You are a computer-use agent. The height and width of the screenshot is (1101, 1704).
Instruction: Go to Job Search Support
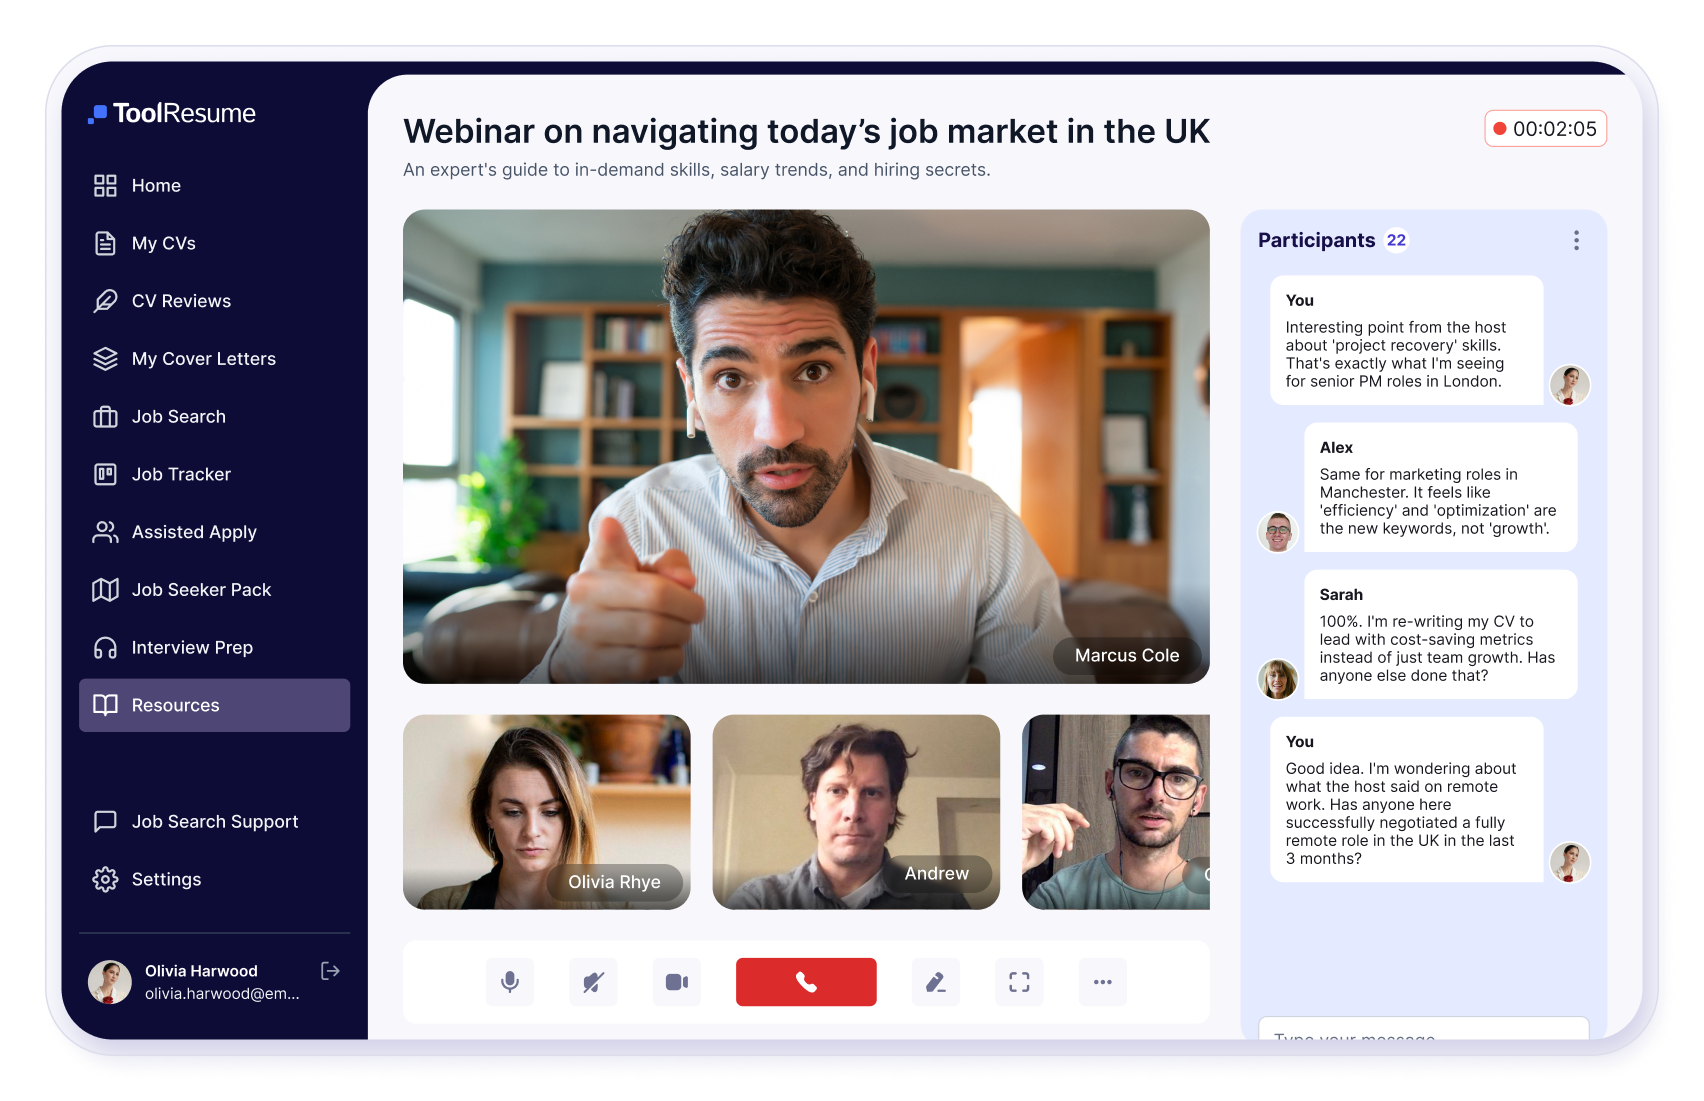pyautogui.click(x=214, y=821)
